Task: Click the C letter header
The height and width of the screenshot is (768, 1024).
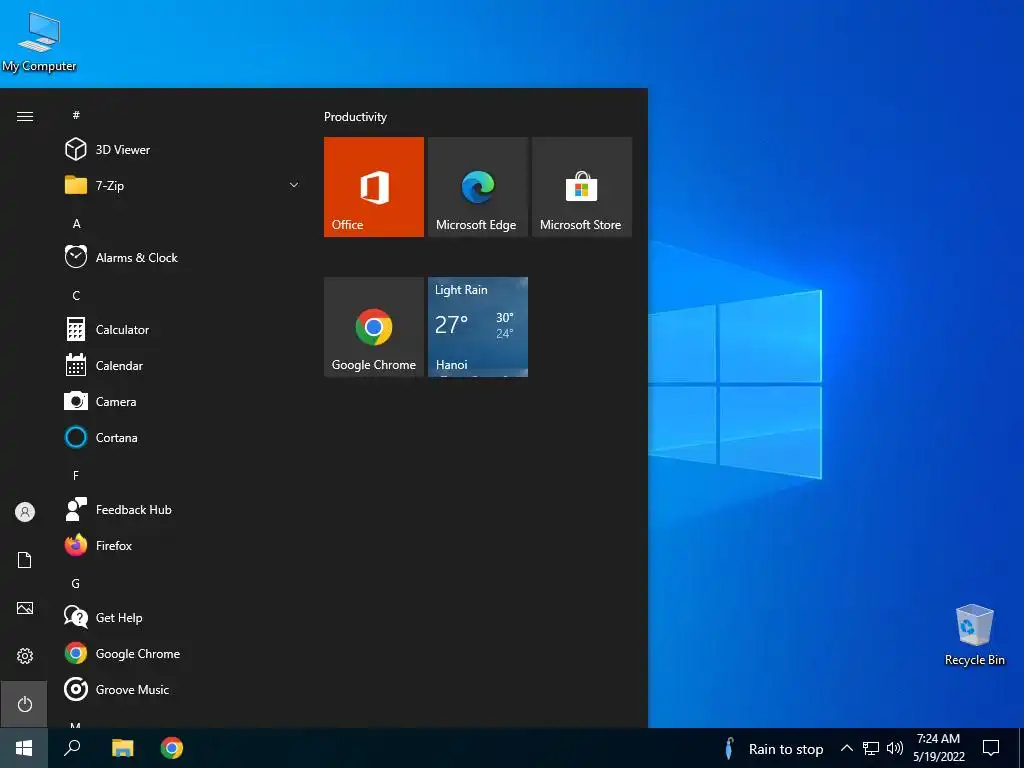Action: [76, 295]
